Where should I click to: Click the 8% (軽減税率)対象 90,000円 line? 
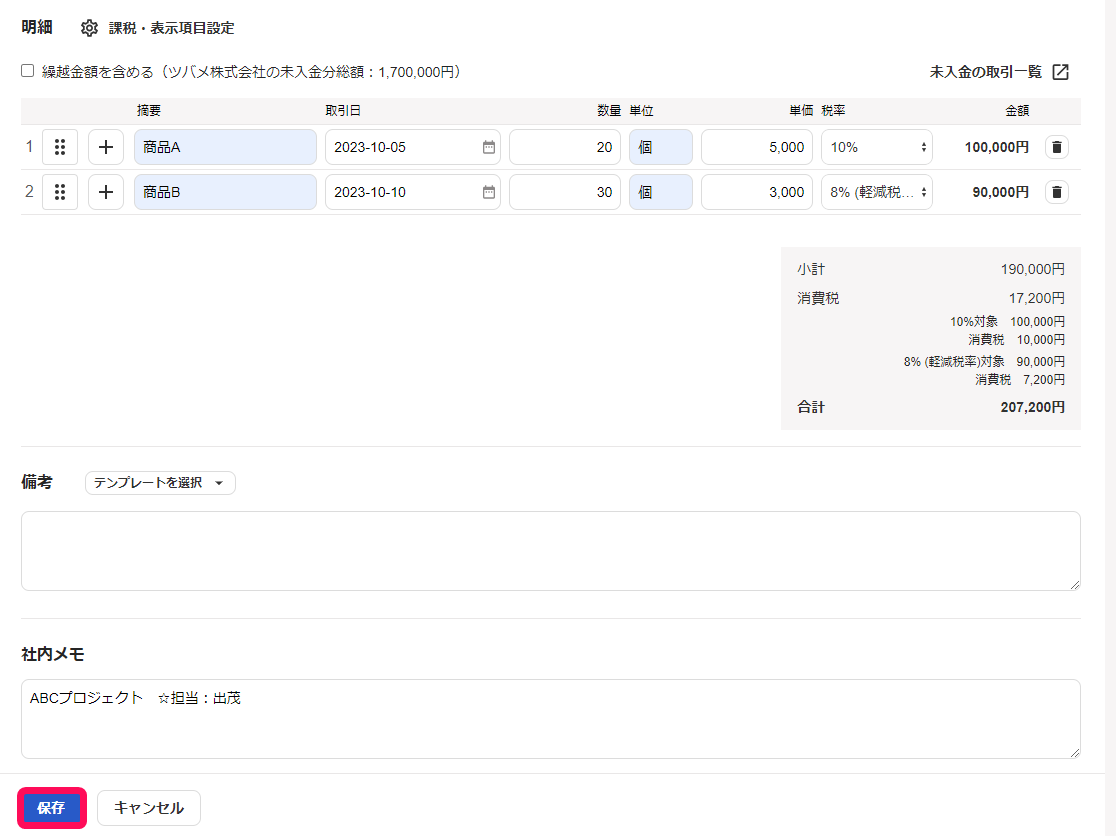[x=984, y=361]
